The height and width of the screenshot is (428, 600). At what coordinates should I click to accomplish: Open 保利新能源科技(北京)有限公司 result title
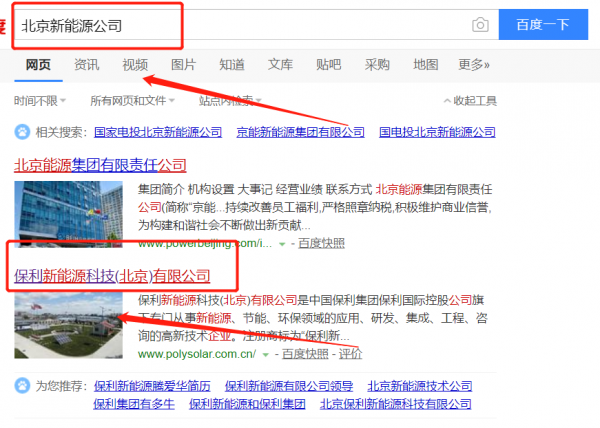click(112, 276)
